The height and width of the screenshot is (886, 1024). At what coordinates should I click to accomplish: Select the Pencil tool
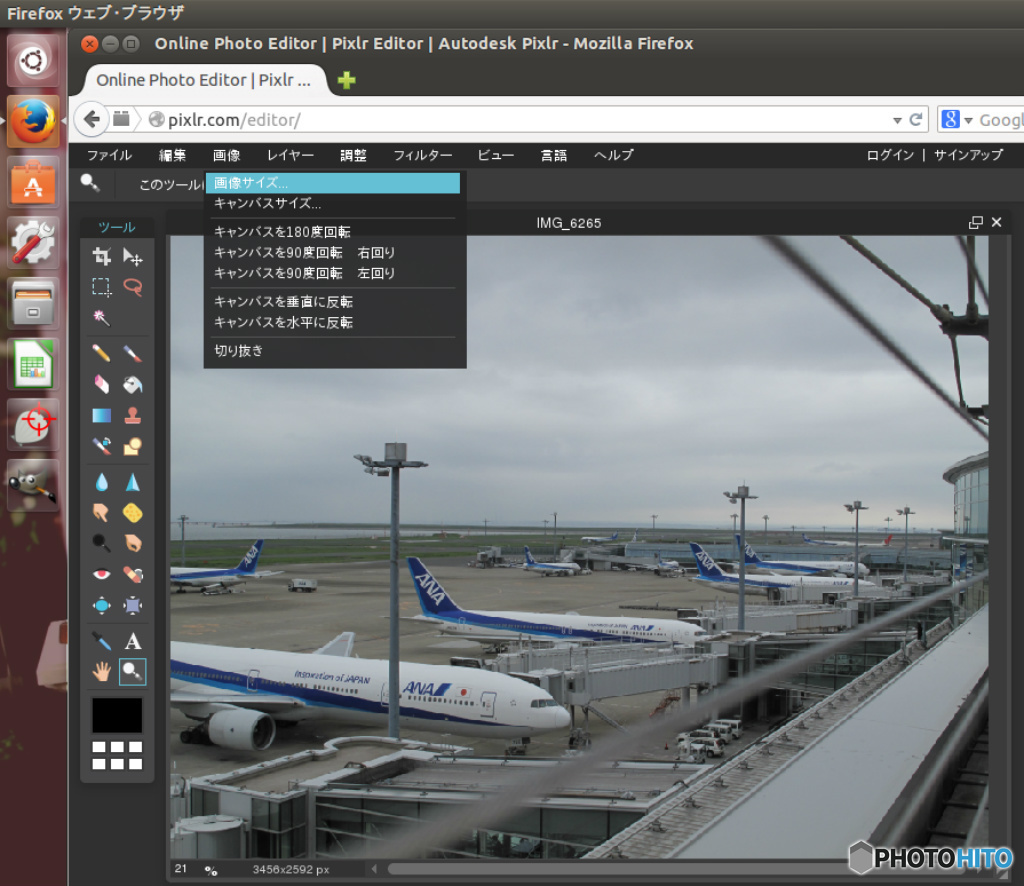pyautogui.click(x=101, y=353)
